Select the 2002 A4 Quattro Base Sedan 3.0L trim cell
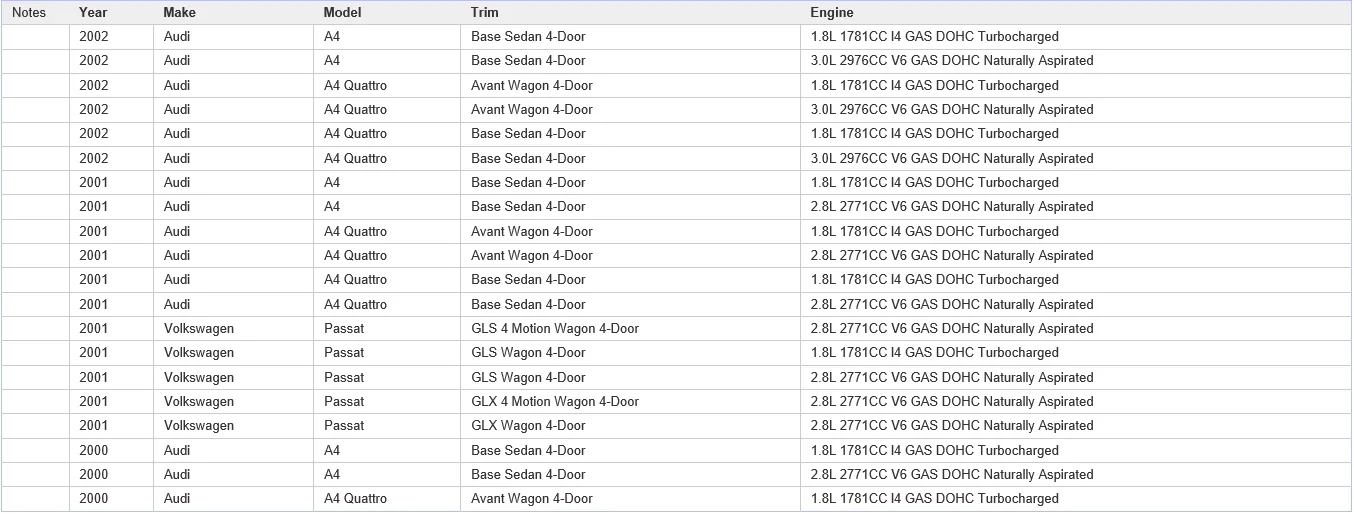Viewport: 1354px width, 514px height. pos(631,159)
